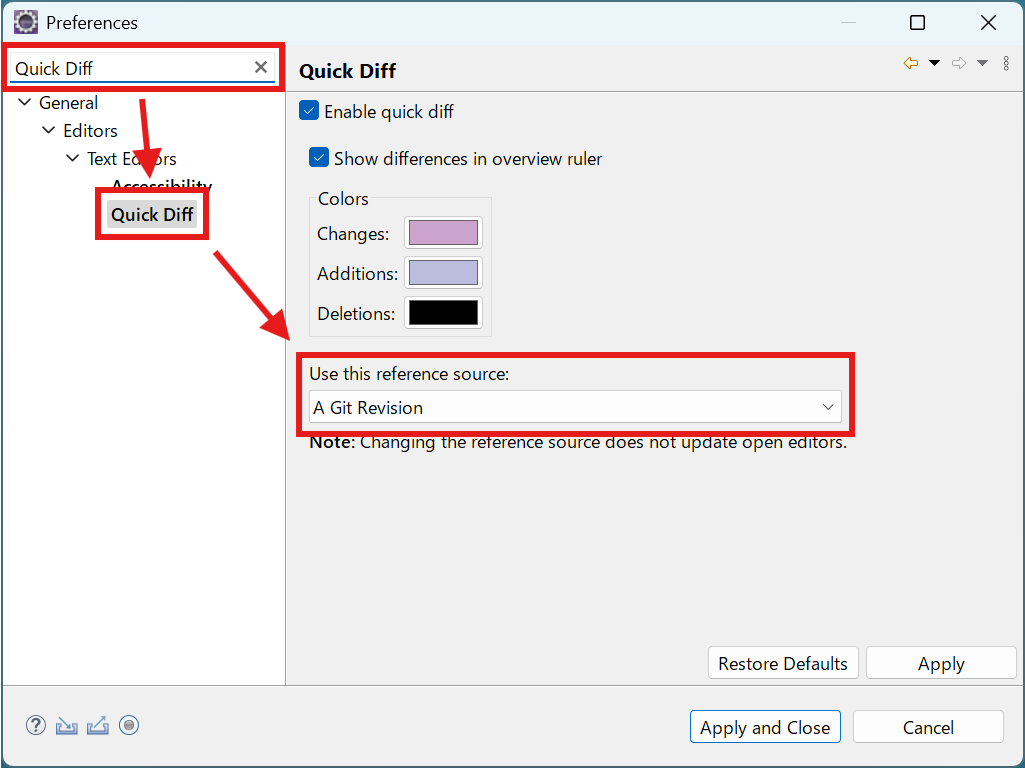
Task: Open the import preferences icon
Action: pos(66,725)
